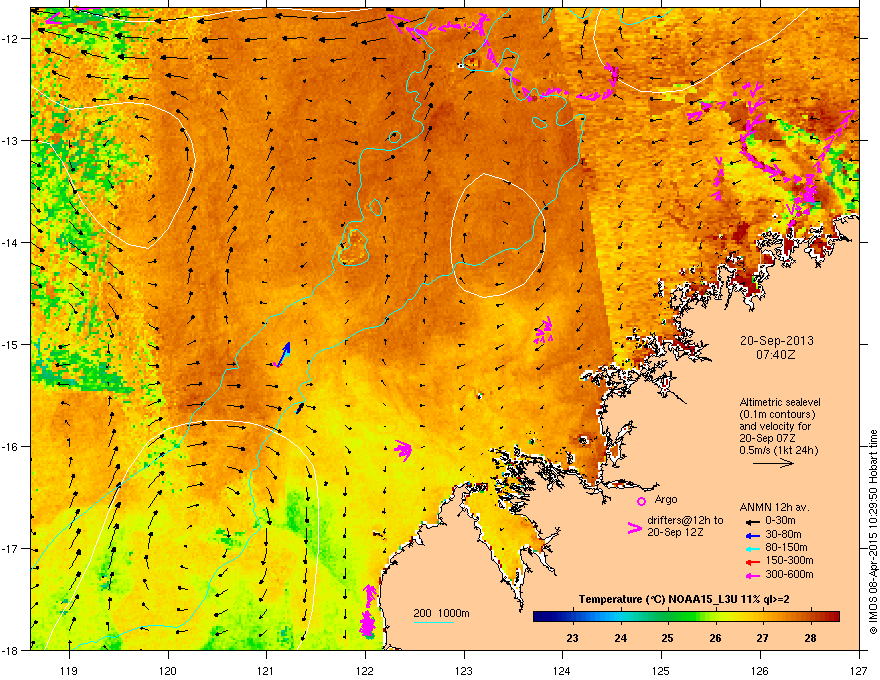Click the time label 07:40Z
Image resolution: width=880 pixels, height=680 pixels.
point(776,355)
